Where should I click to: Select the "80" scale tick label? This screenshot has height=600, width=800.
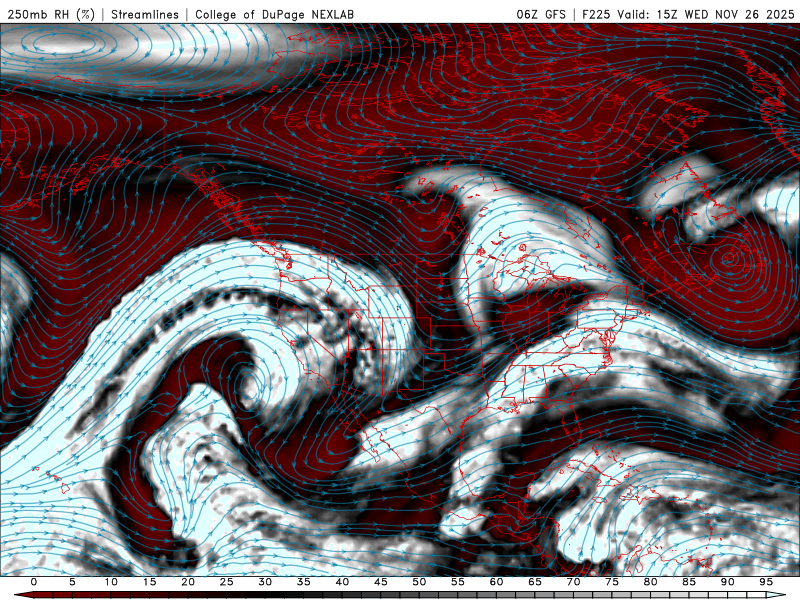pyautogui.click(x=651, y=582)
